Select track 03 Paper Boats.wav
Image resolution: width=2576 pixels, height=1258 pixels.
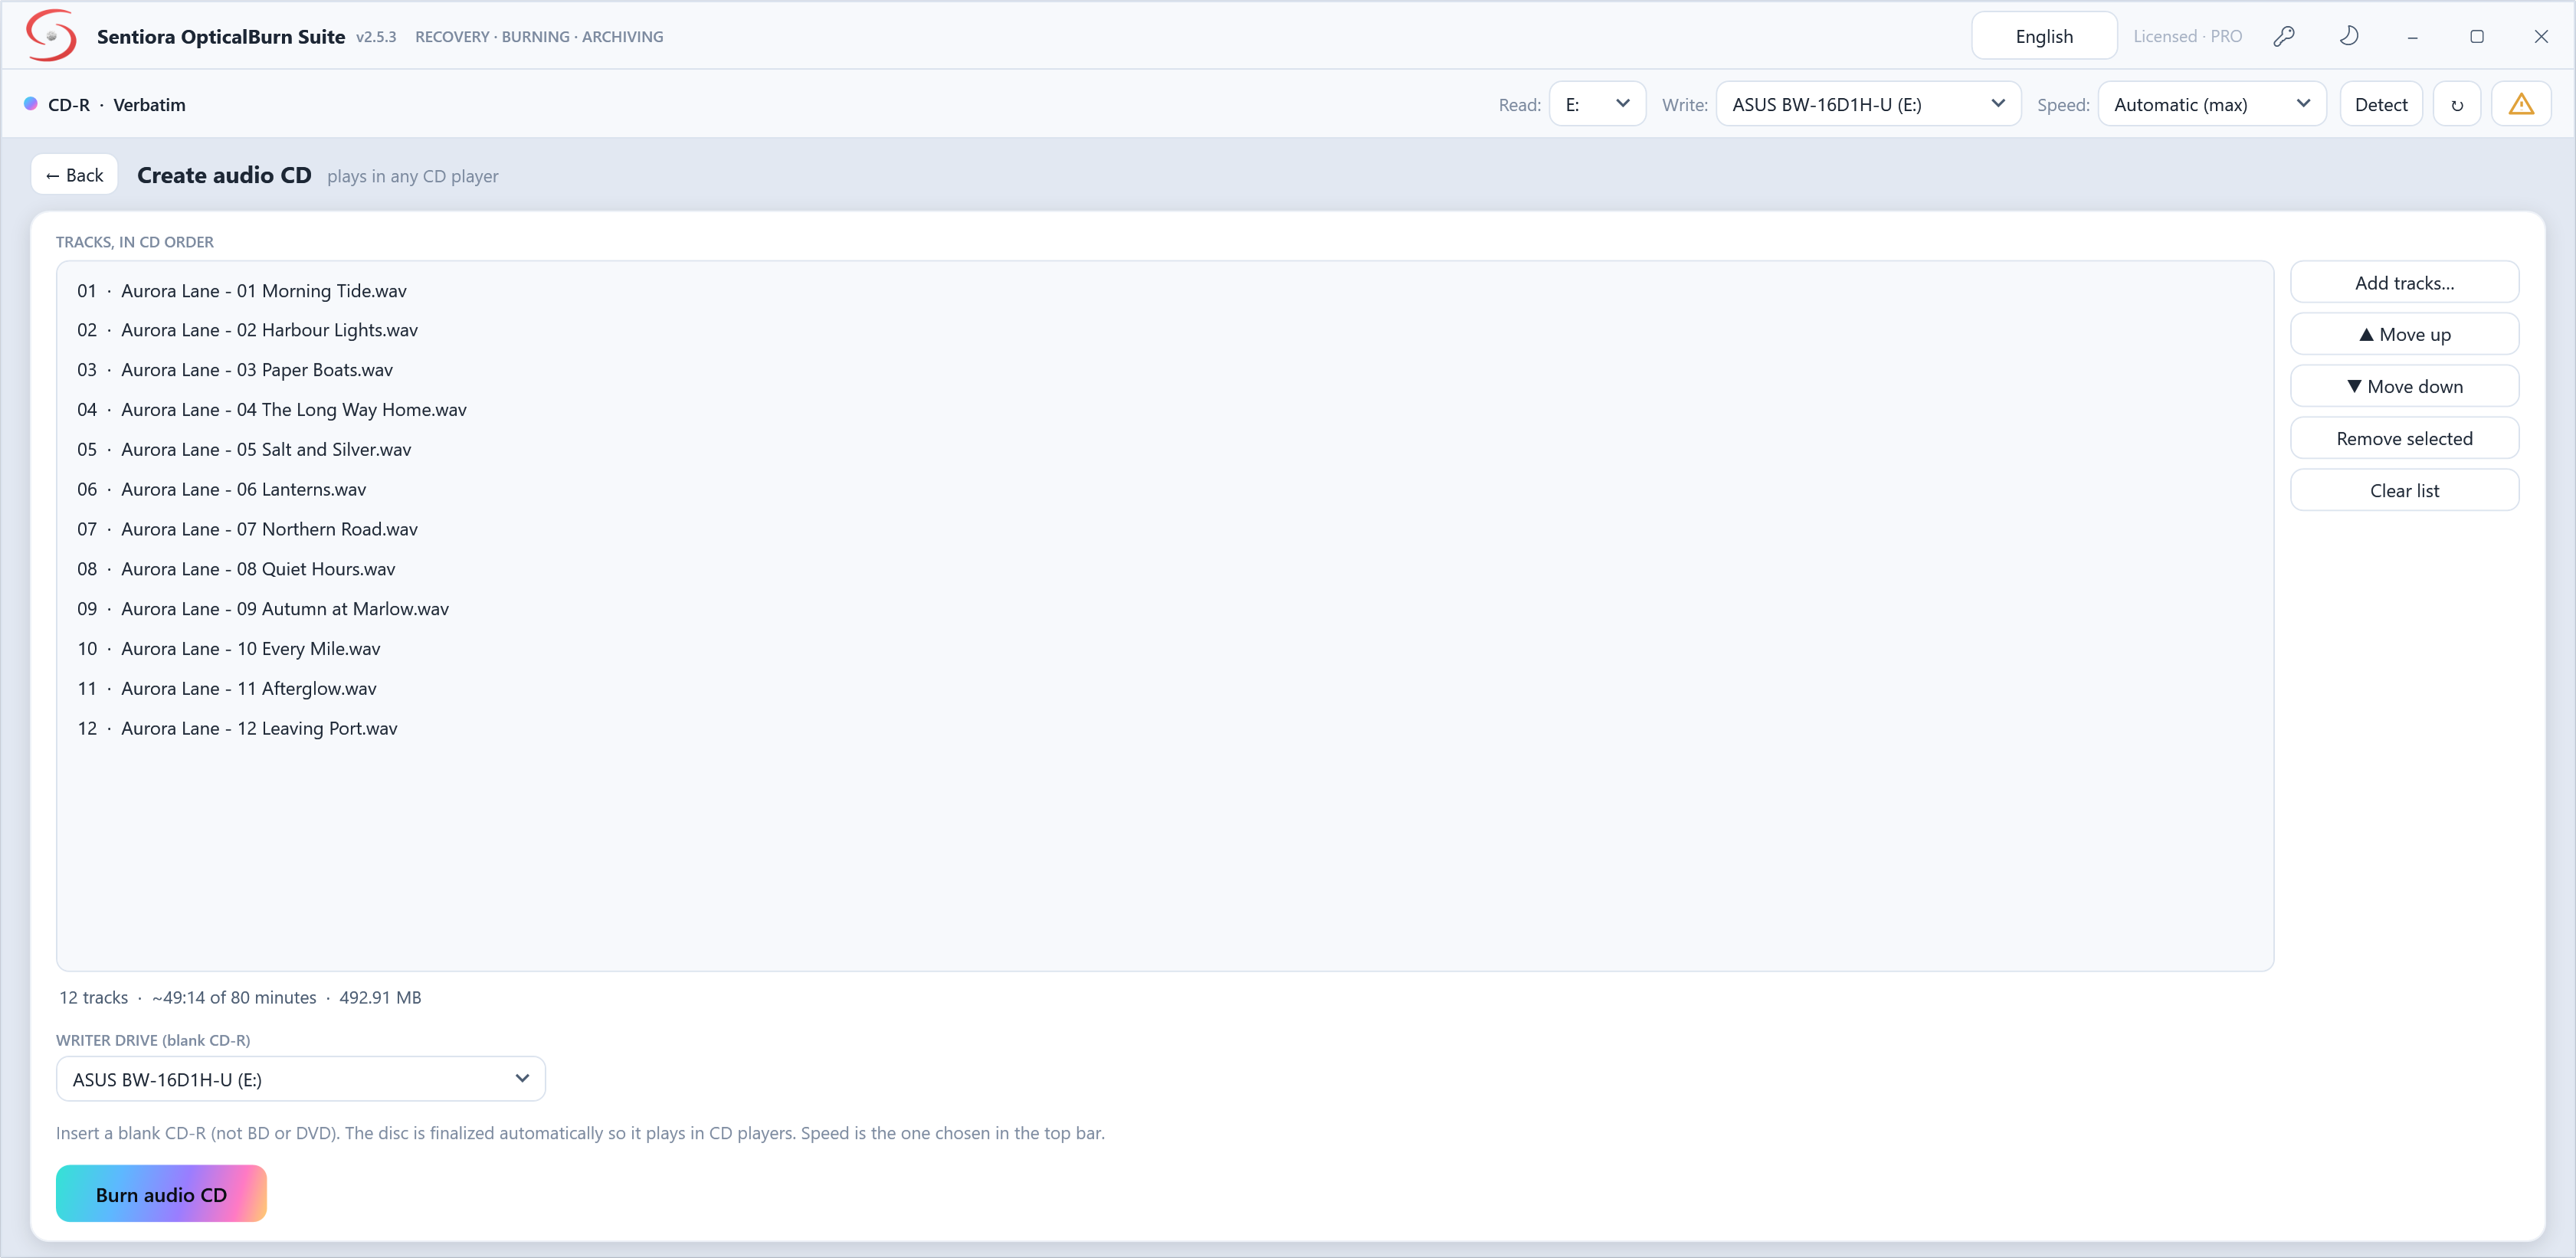point(1165,370)
